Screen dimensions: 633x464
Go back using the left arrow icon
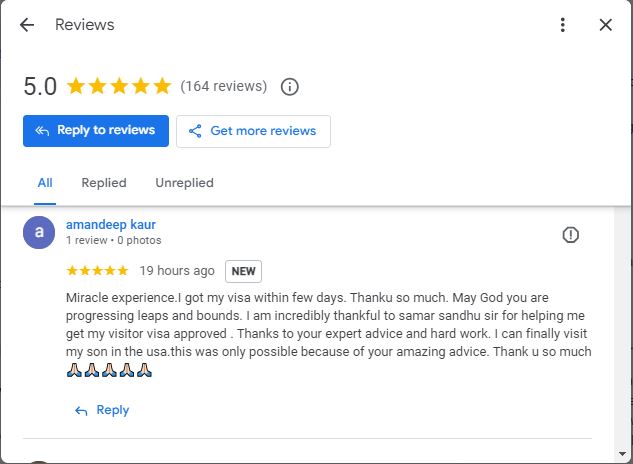[x=27, y=25]
